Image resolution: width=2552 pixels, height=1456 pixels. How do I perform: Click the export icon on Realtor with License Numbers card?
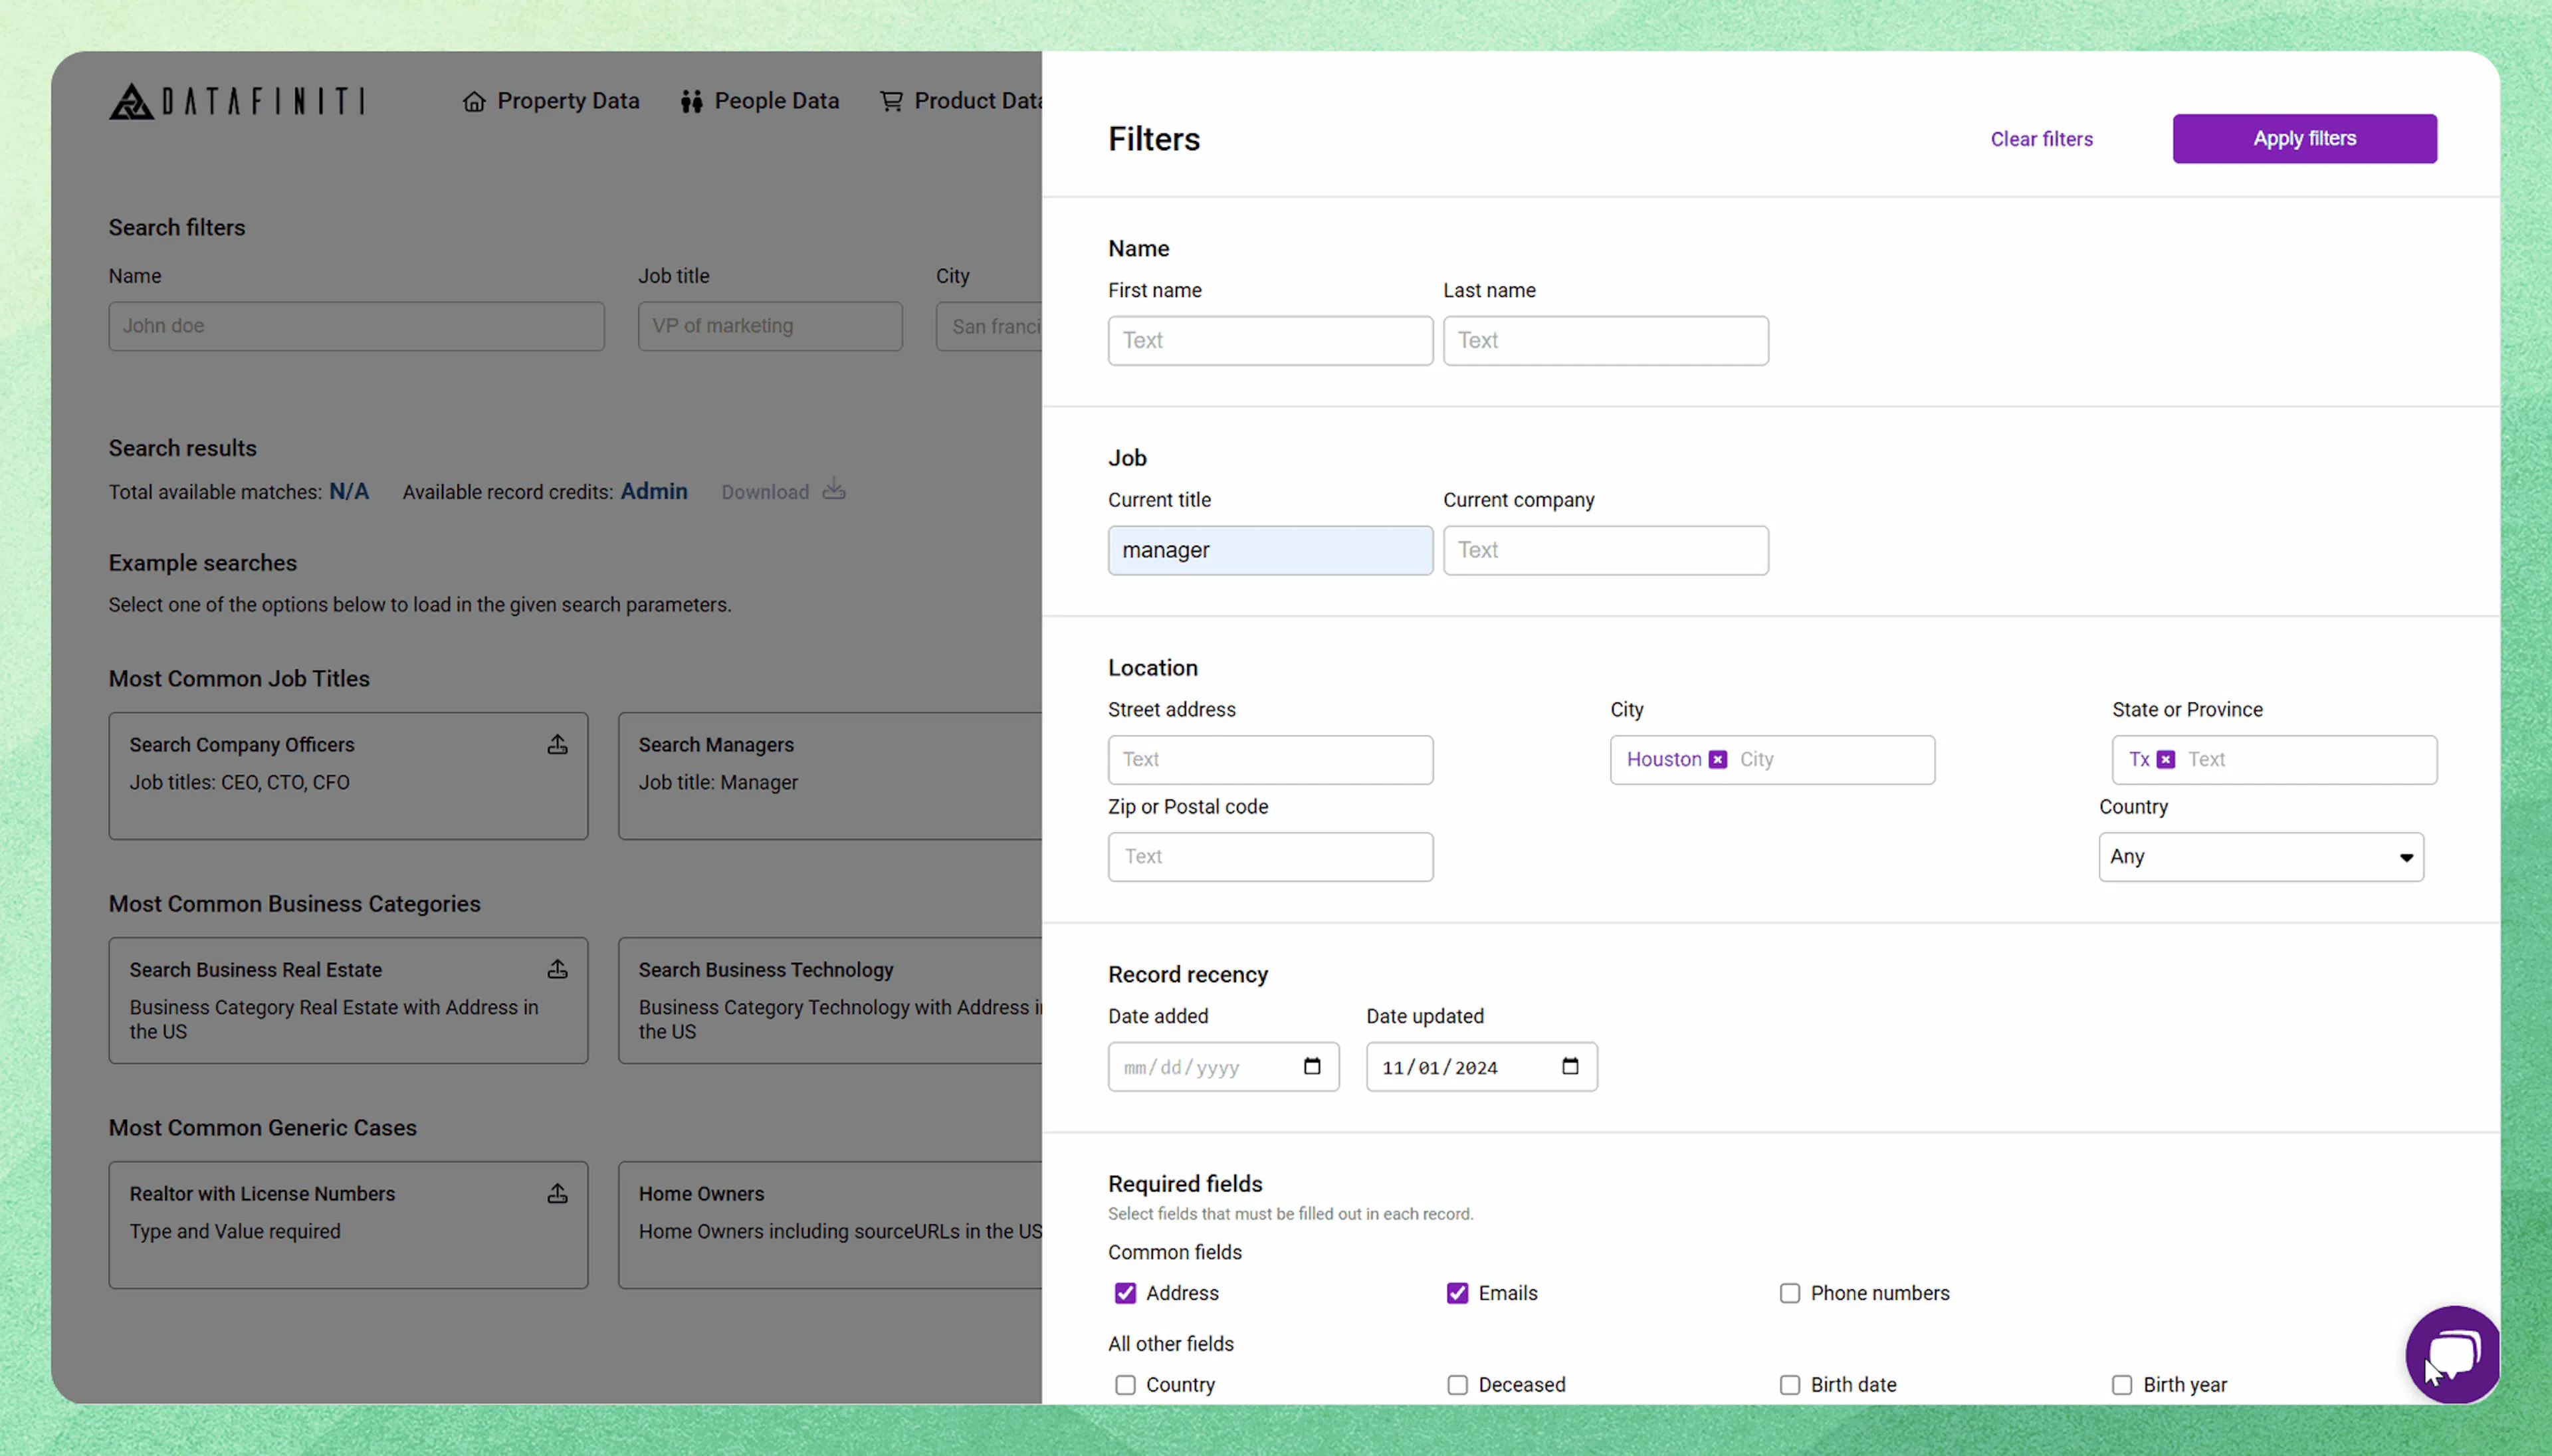click(x=557, y=1193)
